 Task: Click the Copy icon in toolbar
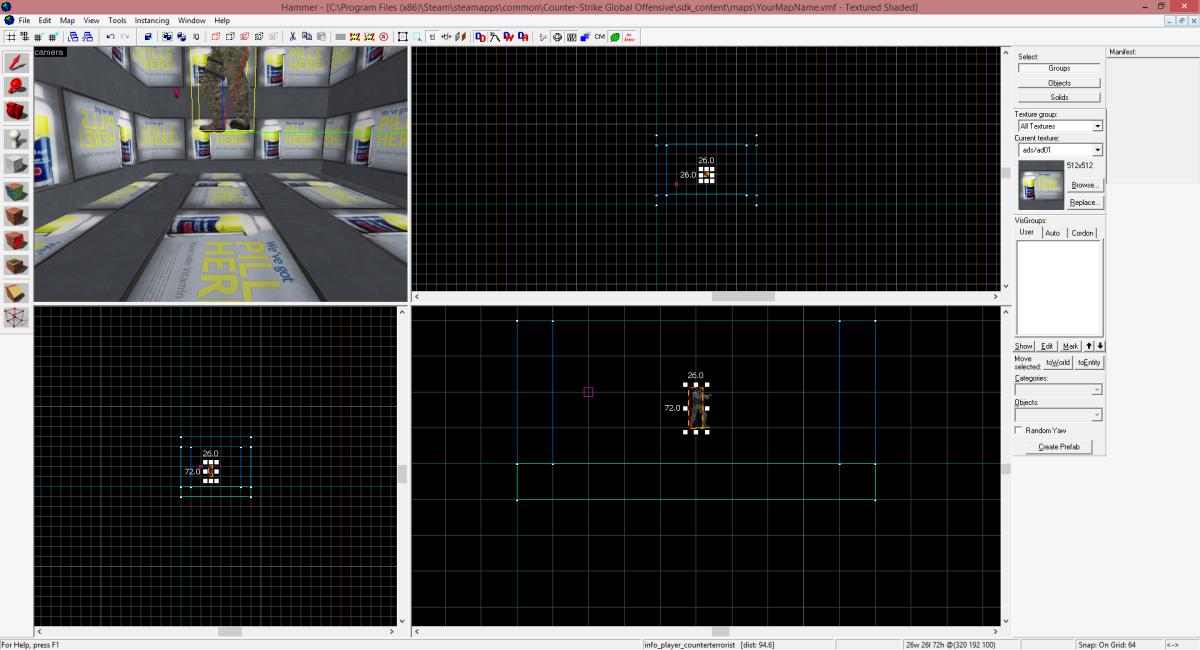click(x=307, y=36)
